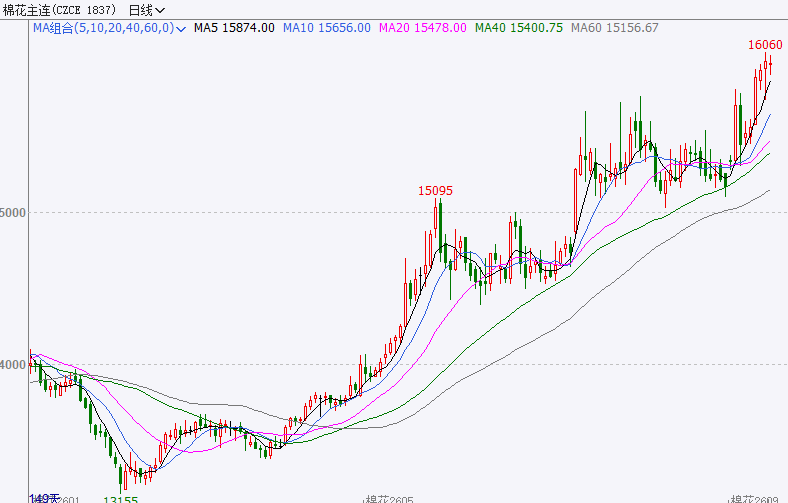This screenshot has height=503, width=788.
Task: Click the candlestick at the 15095 peak
Action: 438,225
